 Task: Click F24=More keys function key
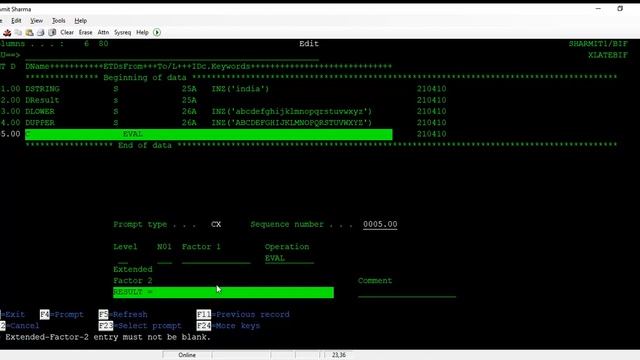coord(228,326)
